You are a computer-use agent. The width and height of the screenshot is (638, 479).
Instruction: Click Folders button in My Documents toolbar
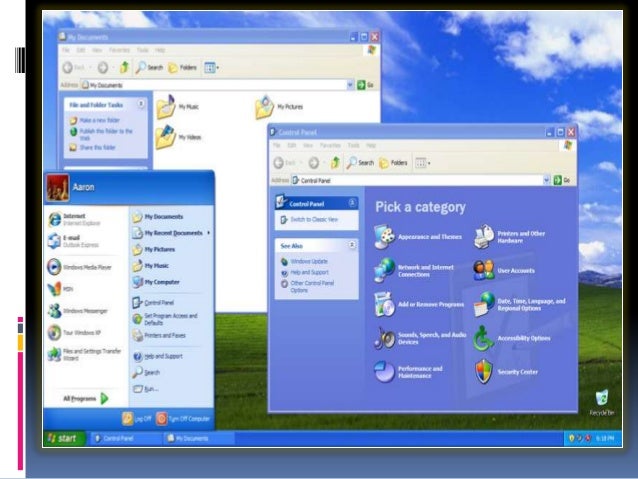[182, 68]
